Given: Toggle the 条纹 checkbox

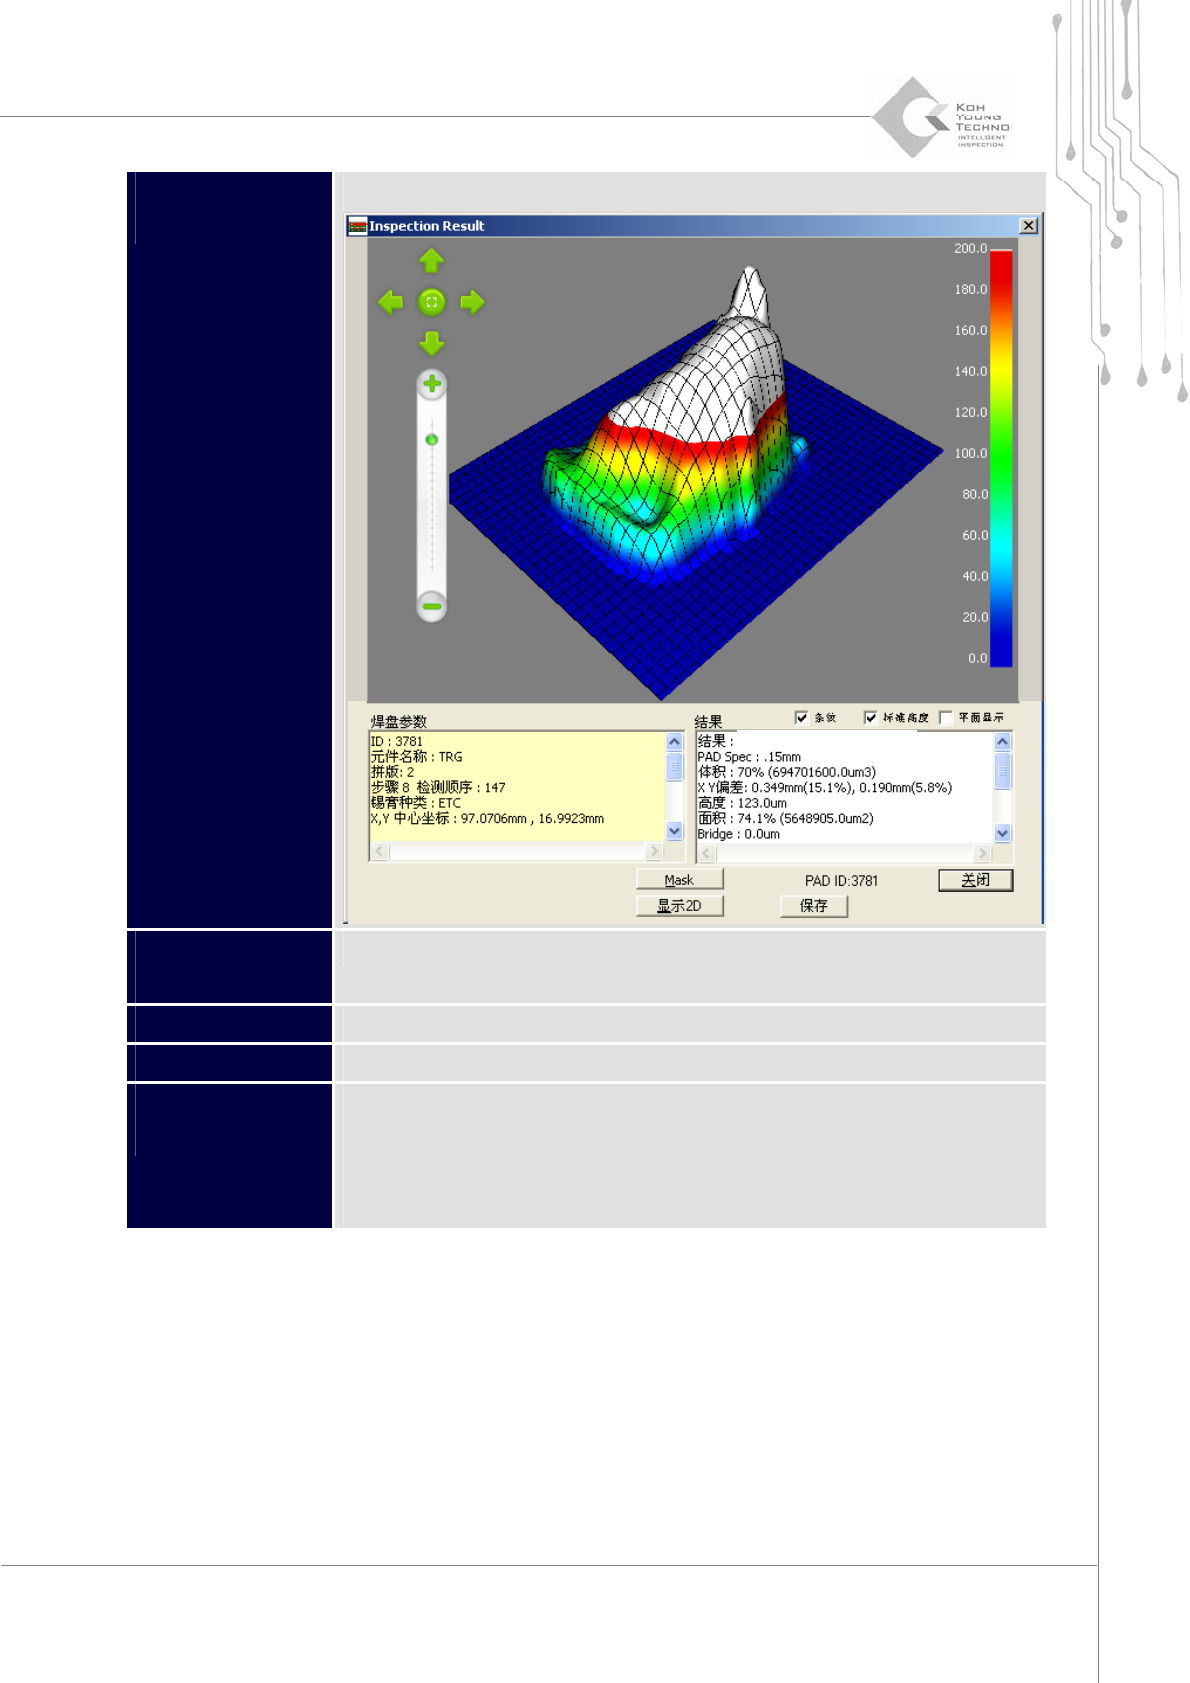Looking at the screenshot, I should click(x=801, y=717).
